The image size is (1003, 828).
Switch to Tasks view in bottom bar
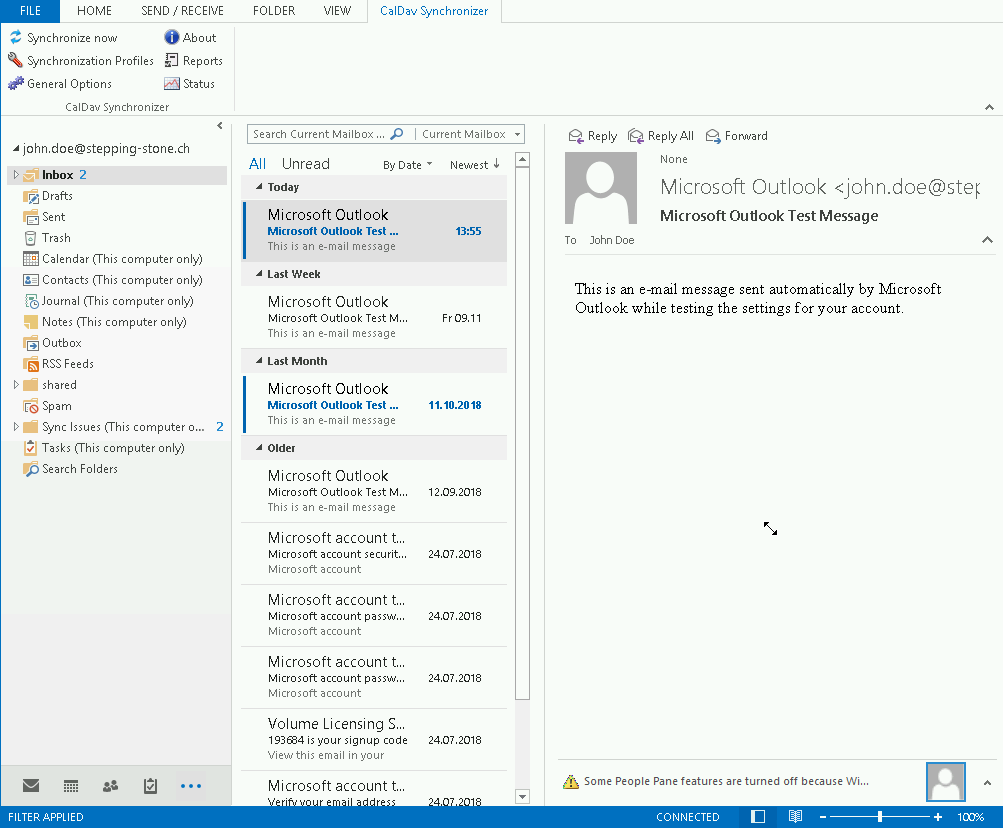(x=150, y=787)
